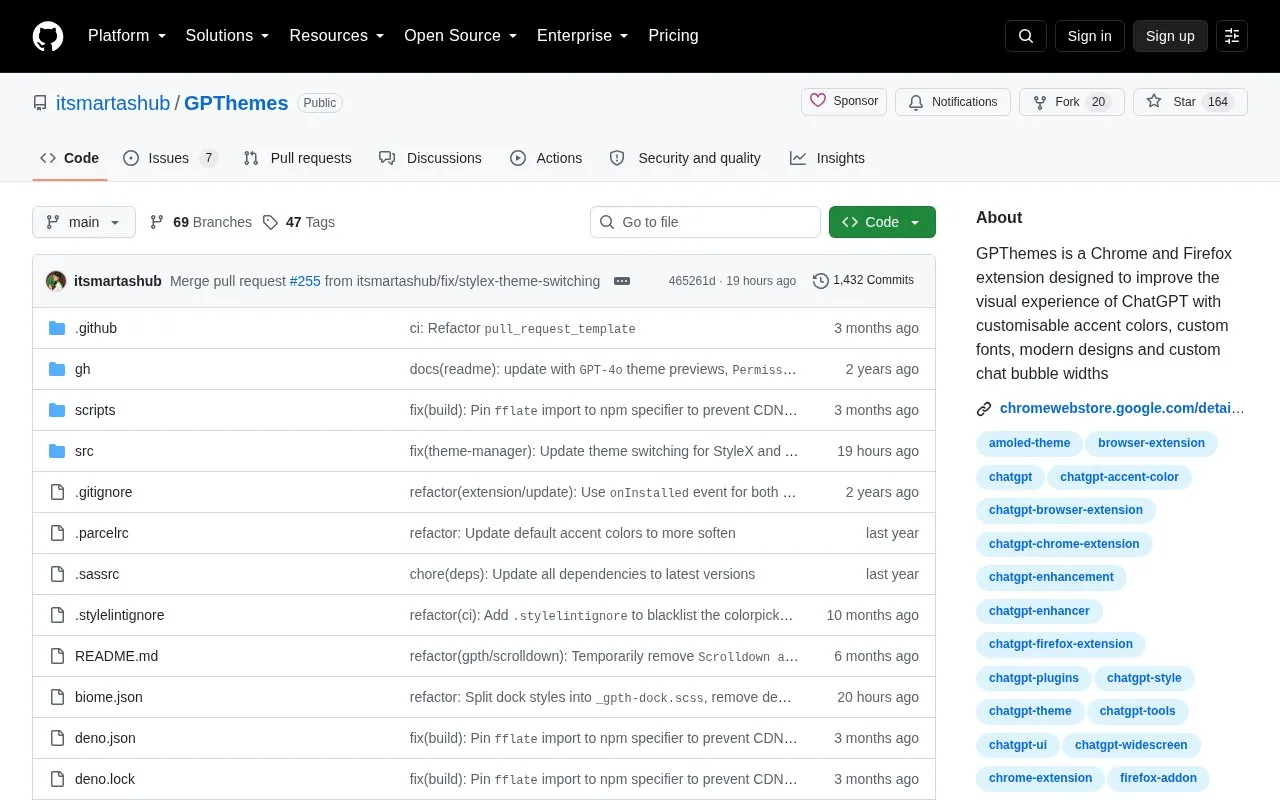Click the Notifications bell button
This screenshot has height=800, width=1280.
[x=953, y=102]
